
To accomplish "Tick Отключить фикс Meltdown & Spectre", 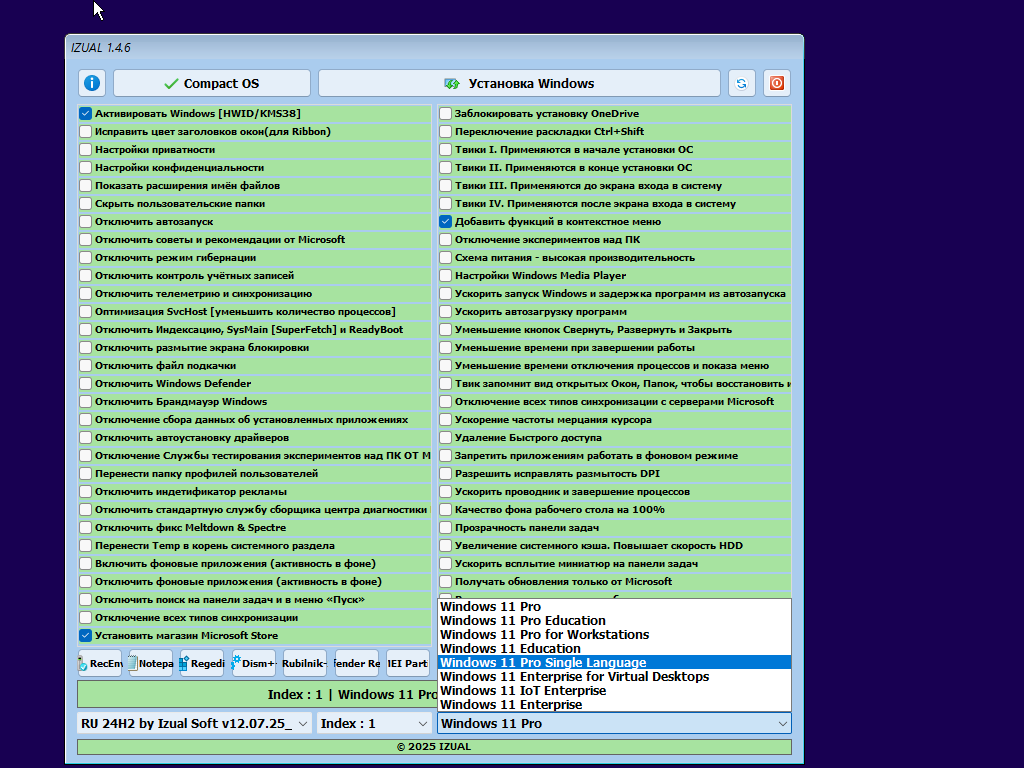I will tap(86, 528).
